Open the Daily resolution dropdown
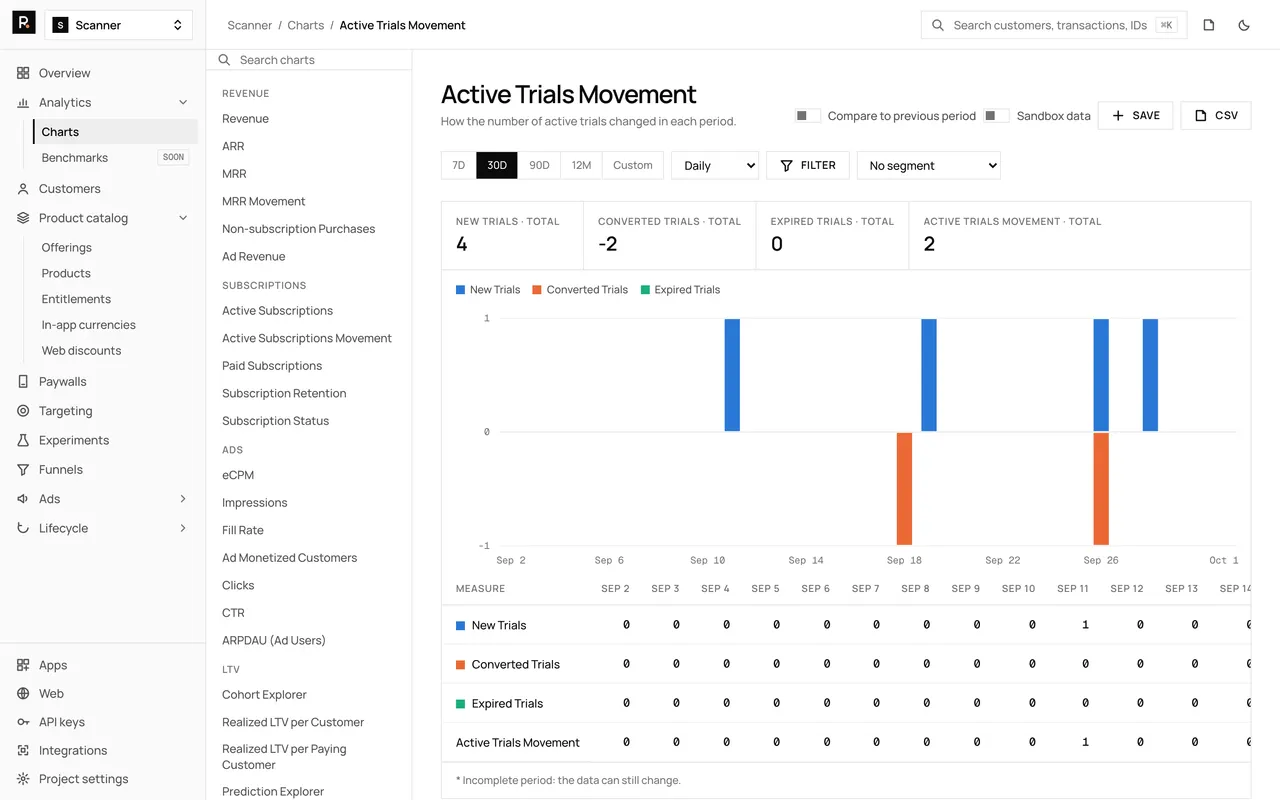This screenshot has height=800, width=1280. [x=715, y=166]
